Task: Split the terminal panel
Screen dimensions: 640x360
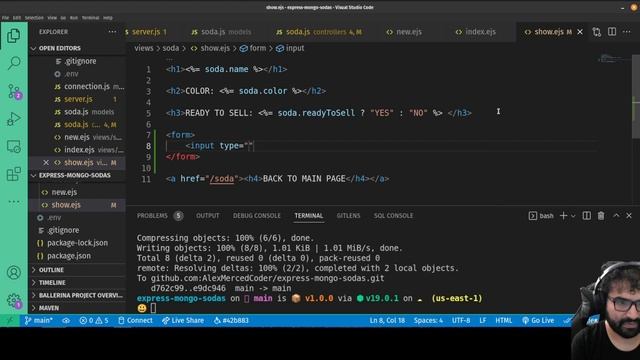Action: pyautogui.click(x=587, y=216)
